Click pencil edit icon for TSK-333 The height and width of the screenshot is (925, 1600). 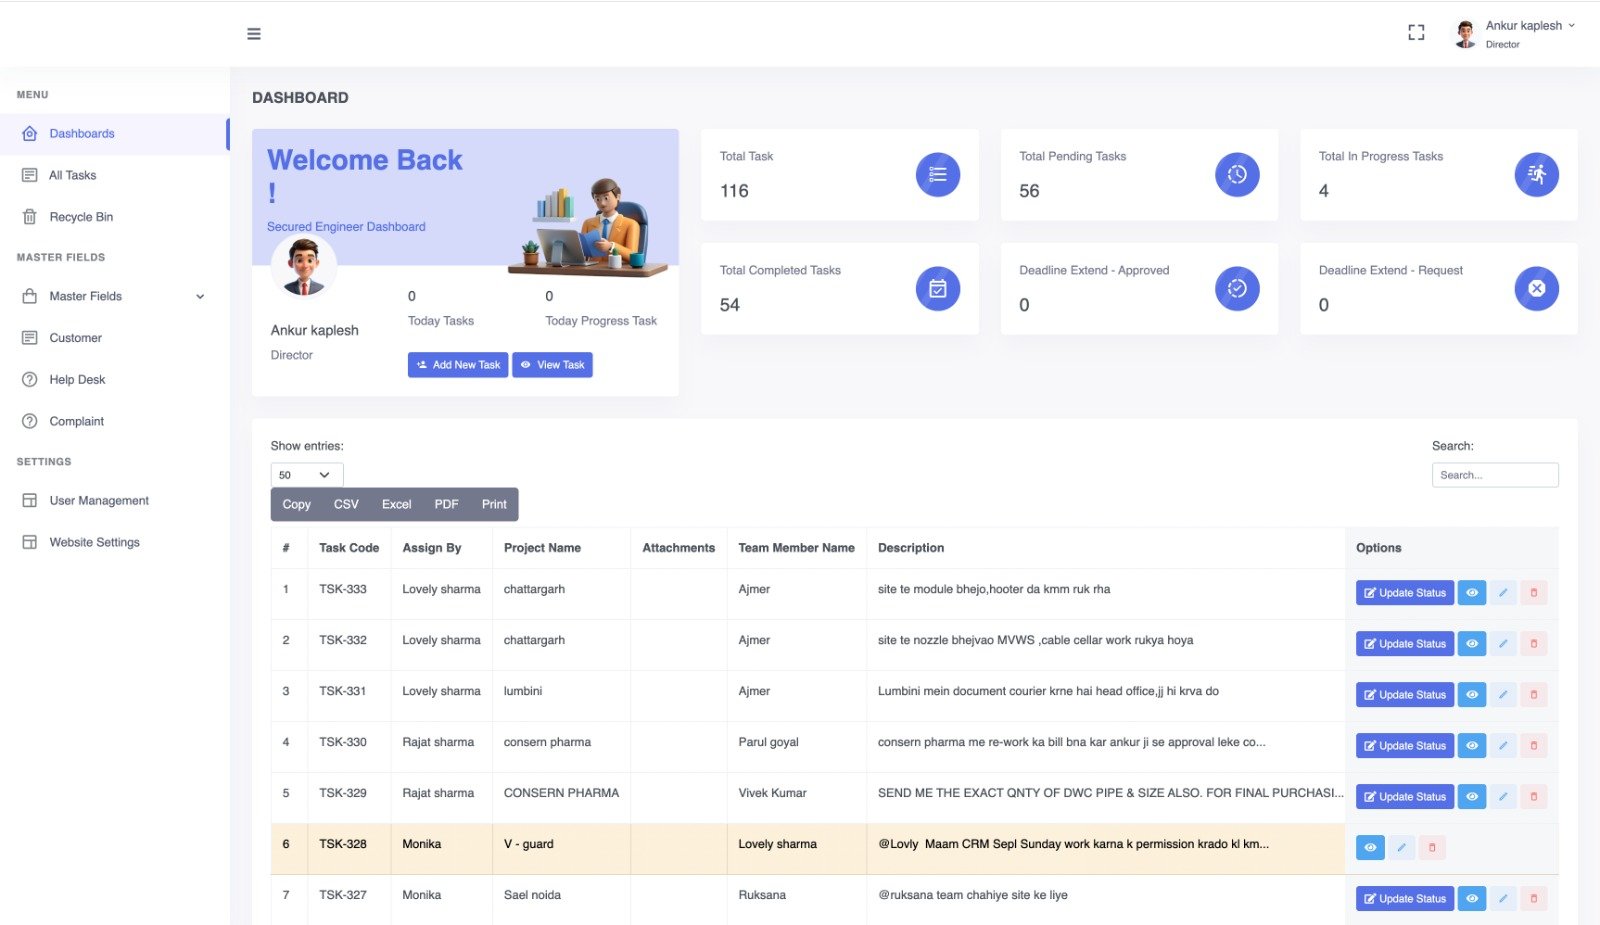pyautogui.click(x=1502, y=593)
